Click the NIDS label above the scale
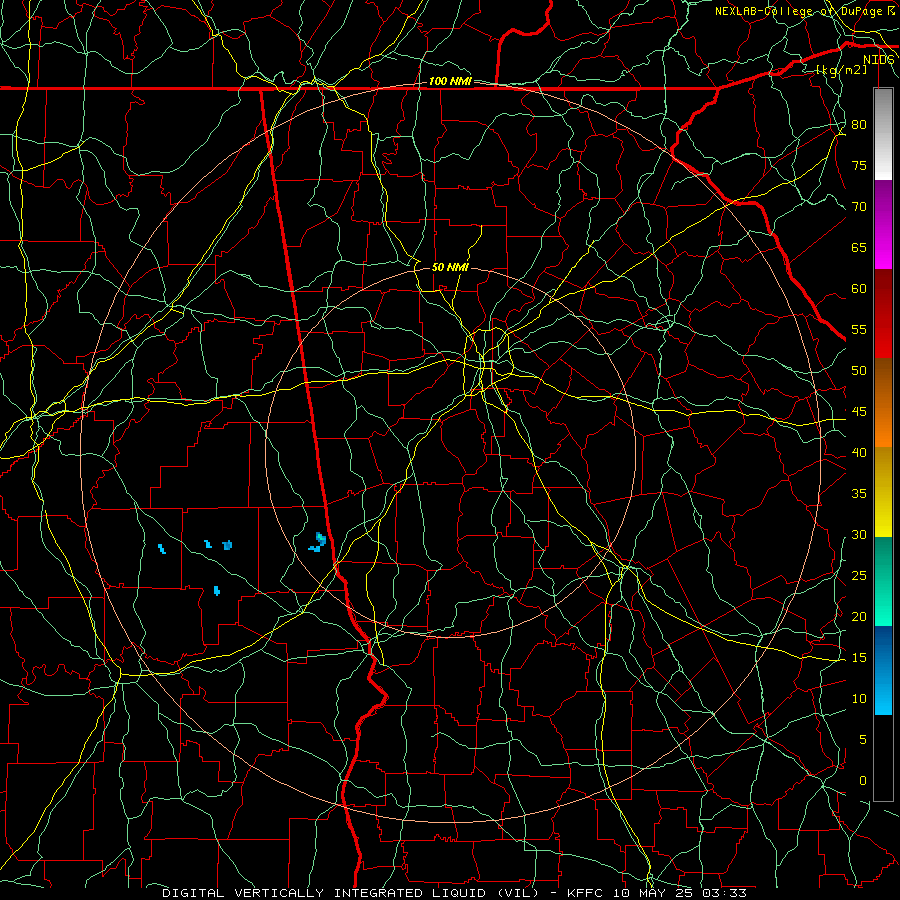The height and width of the screenshot is (900, 900). coord(878,60)
